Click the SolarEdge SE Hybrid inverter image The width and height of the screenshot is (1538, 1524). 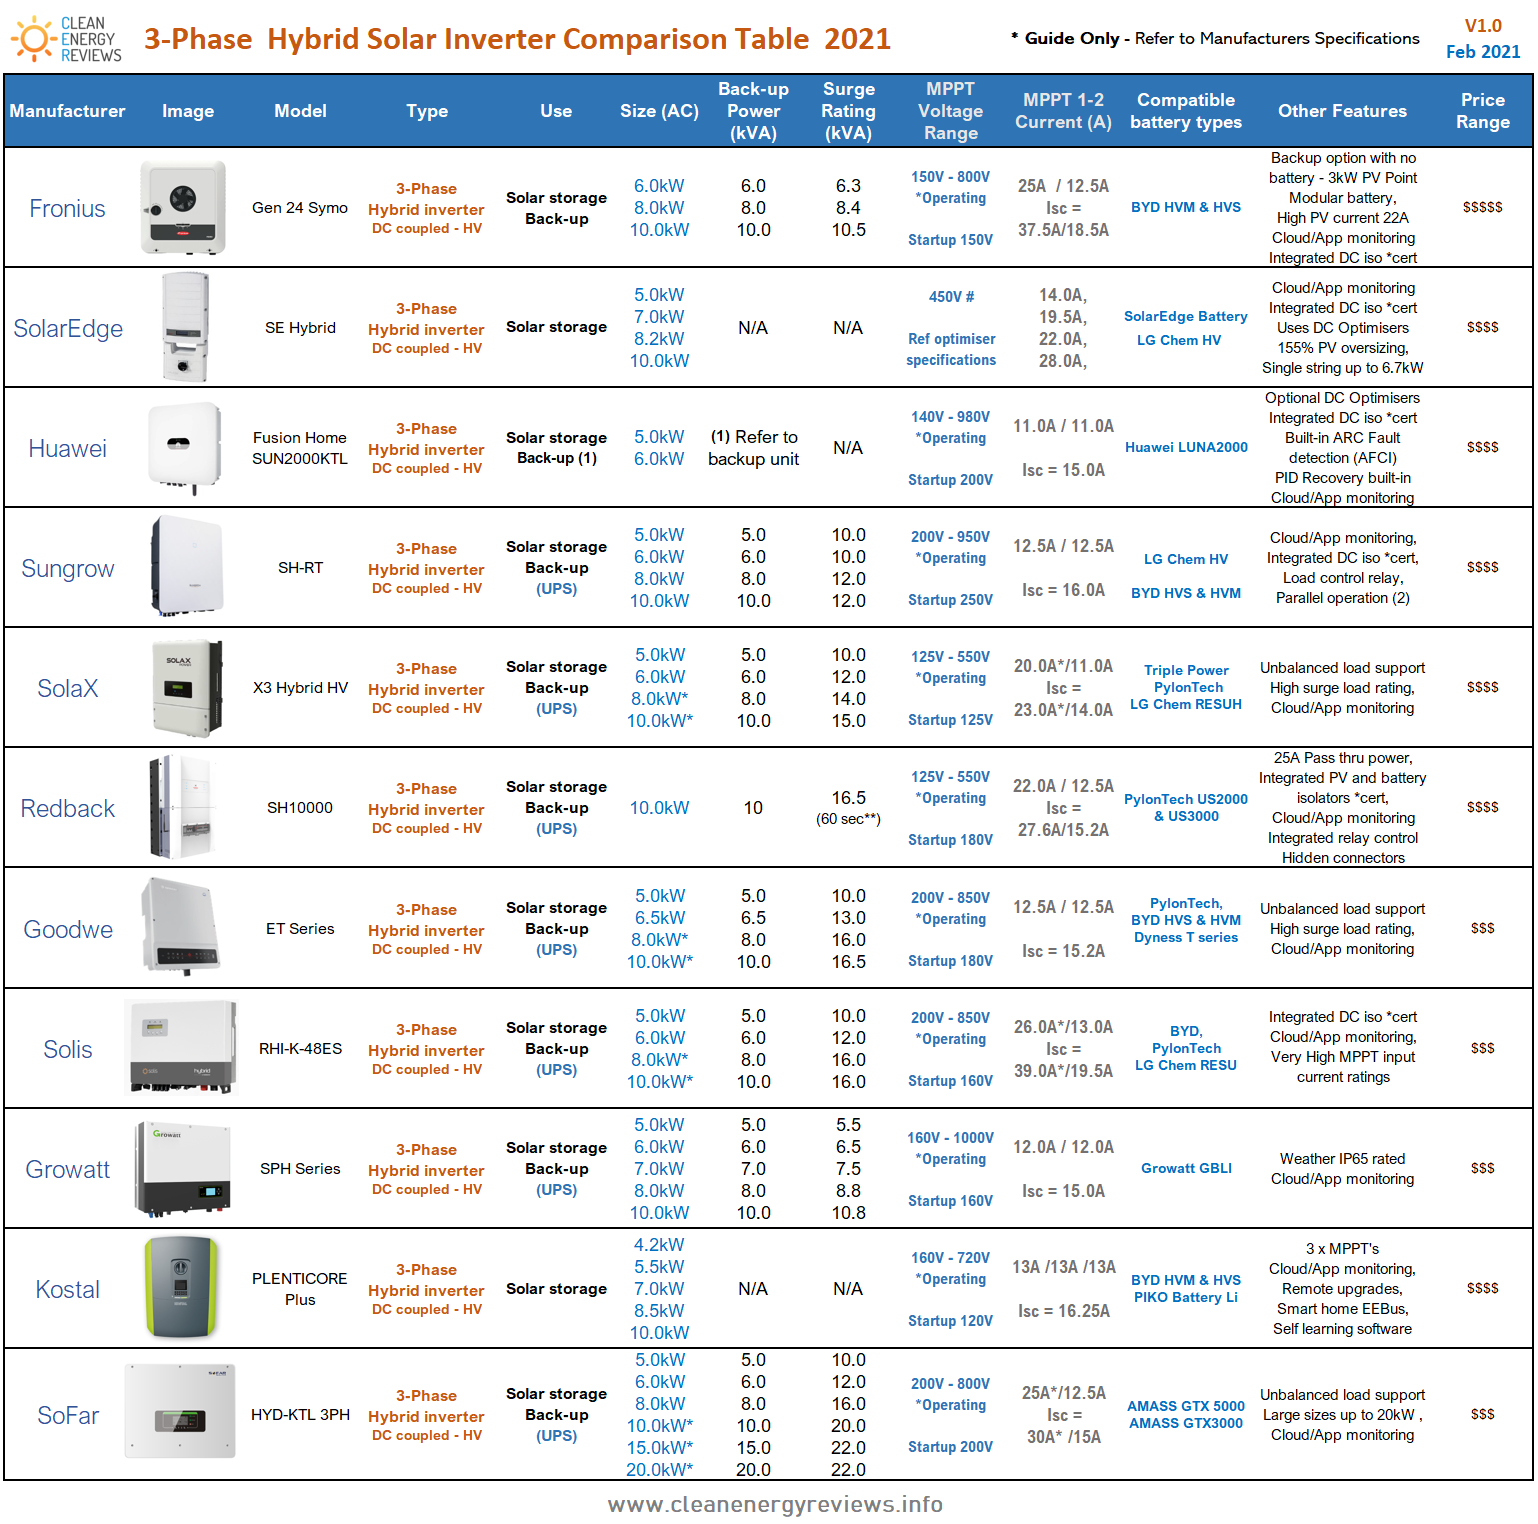coord(185,327)
